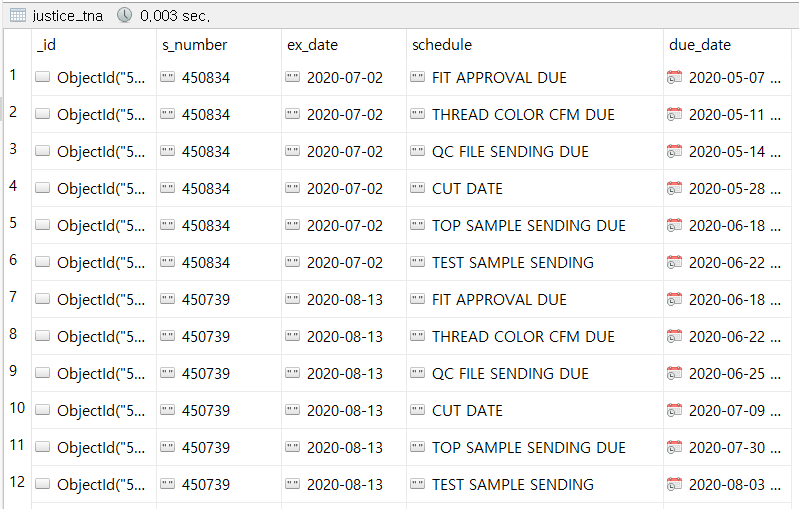Viewport: 799px width, 509px height.
Task: Click the string icon before row 6's TEST SAMPLE SENDING
Action: 418,263
